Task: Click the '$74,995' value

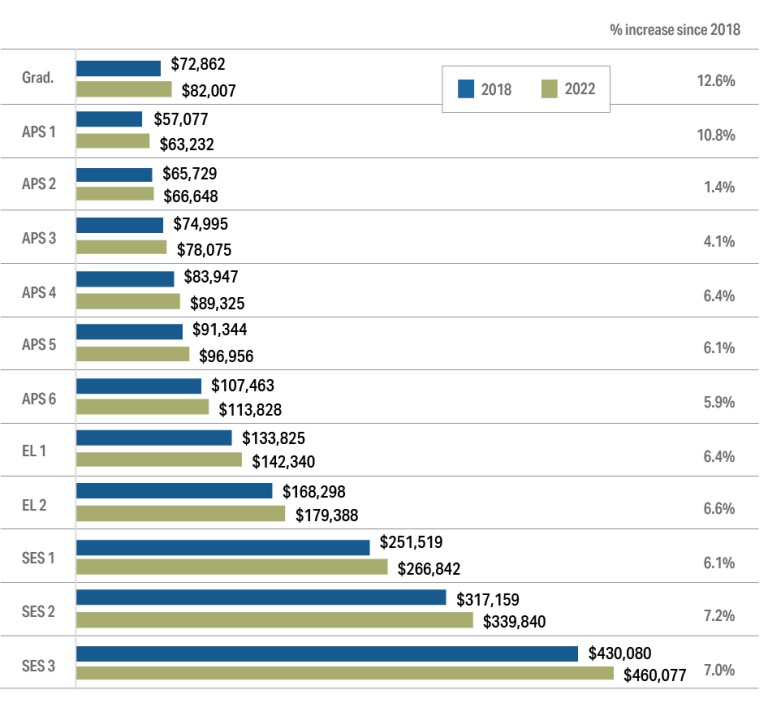Action: [200, 224]
